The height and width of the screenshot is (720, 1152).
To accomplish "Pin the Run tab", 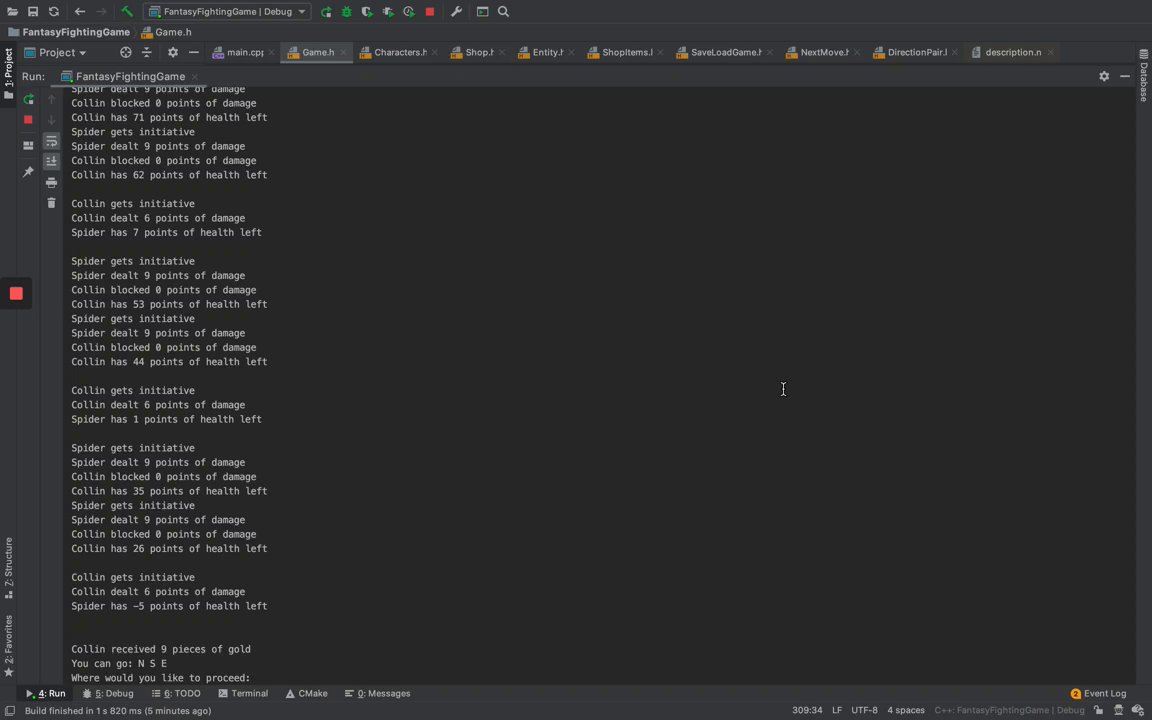I will click(x=28, y=172).
